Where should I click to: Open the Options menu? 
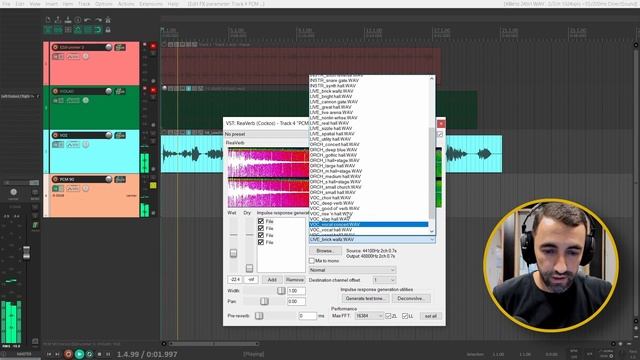(x=104, y=4)
